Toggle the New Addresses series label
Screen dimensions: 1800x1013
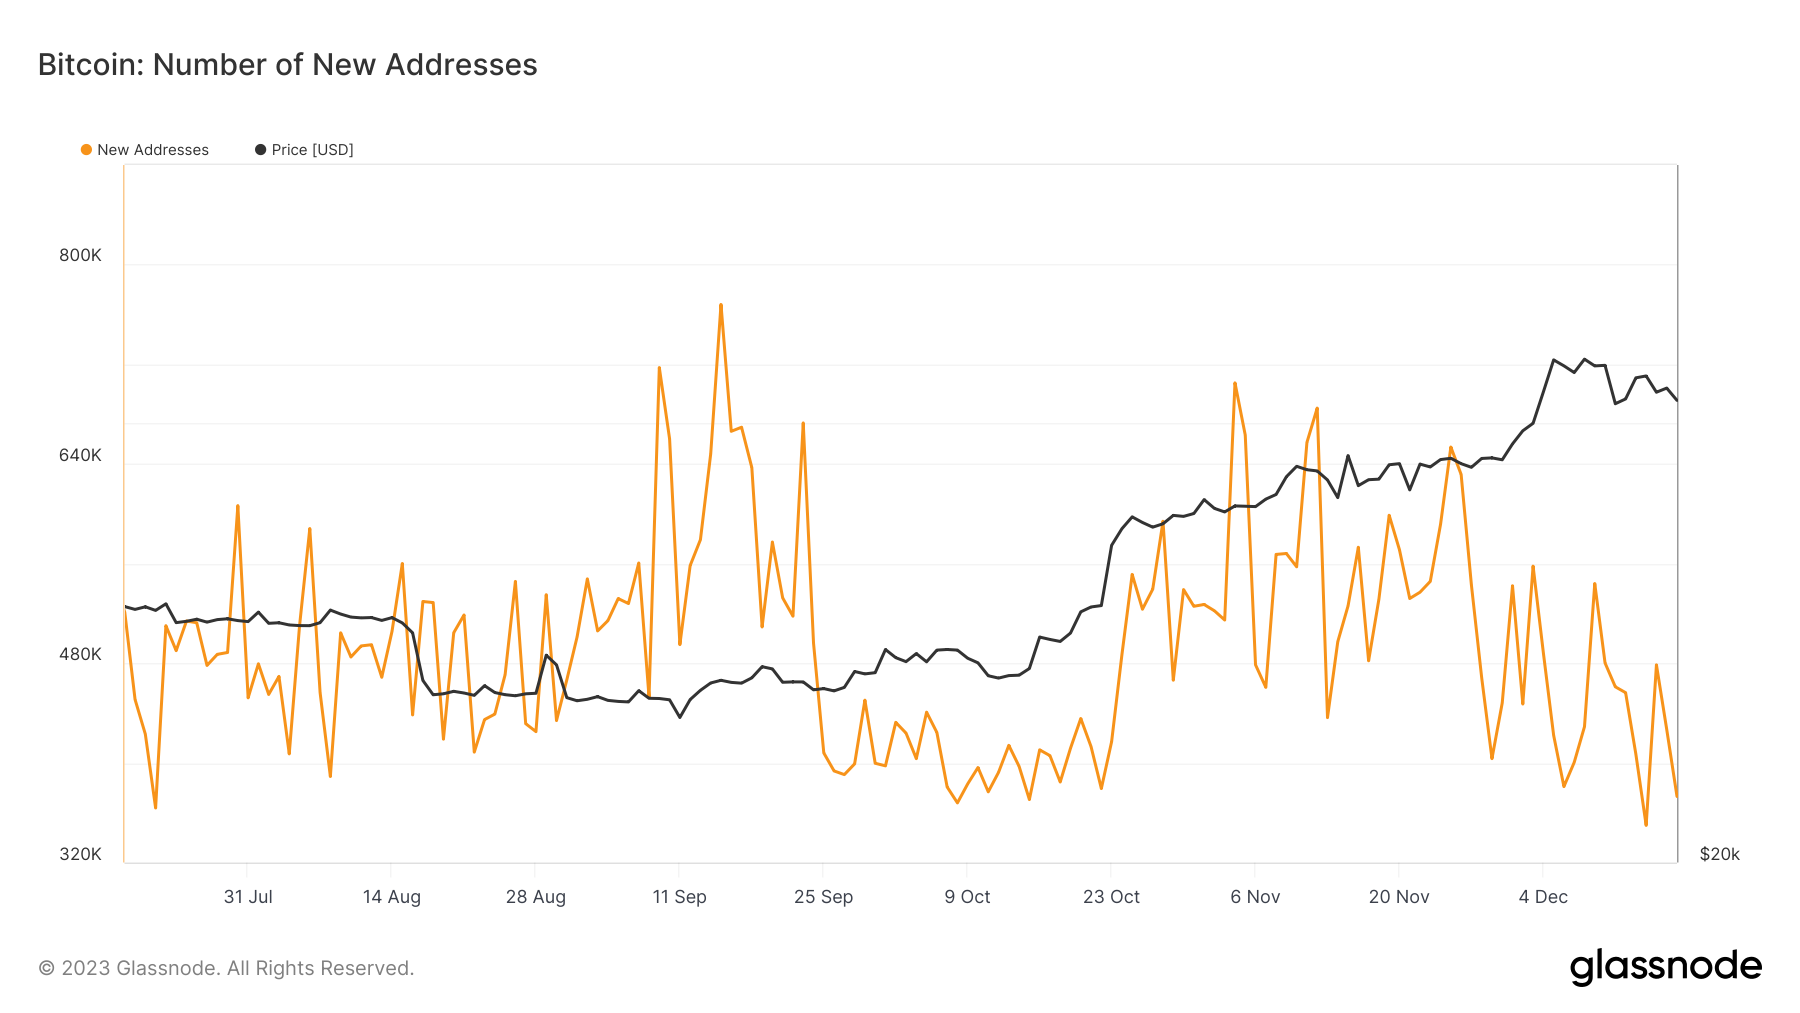[153, 150]
